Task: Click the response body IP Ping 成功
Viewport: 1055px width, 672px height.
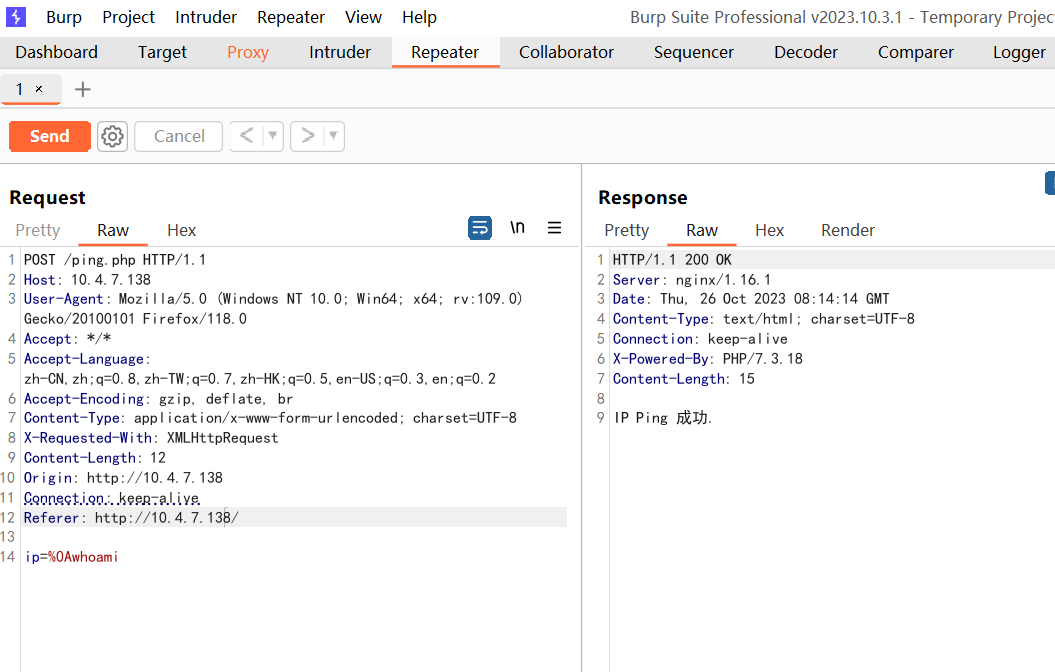Action: click(663, 418)
